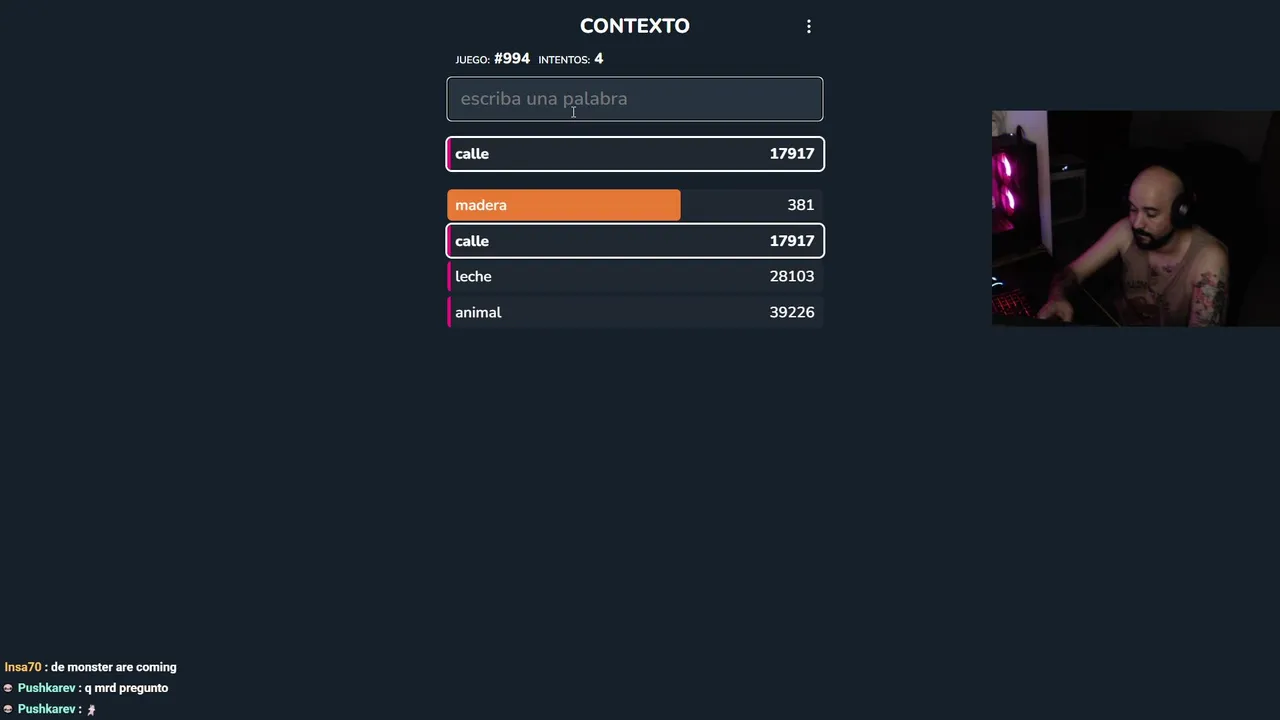Click the score 28103
The image size is (1280, 720).
click(791, 277)
